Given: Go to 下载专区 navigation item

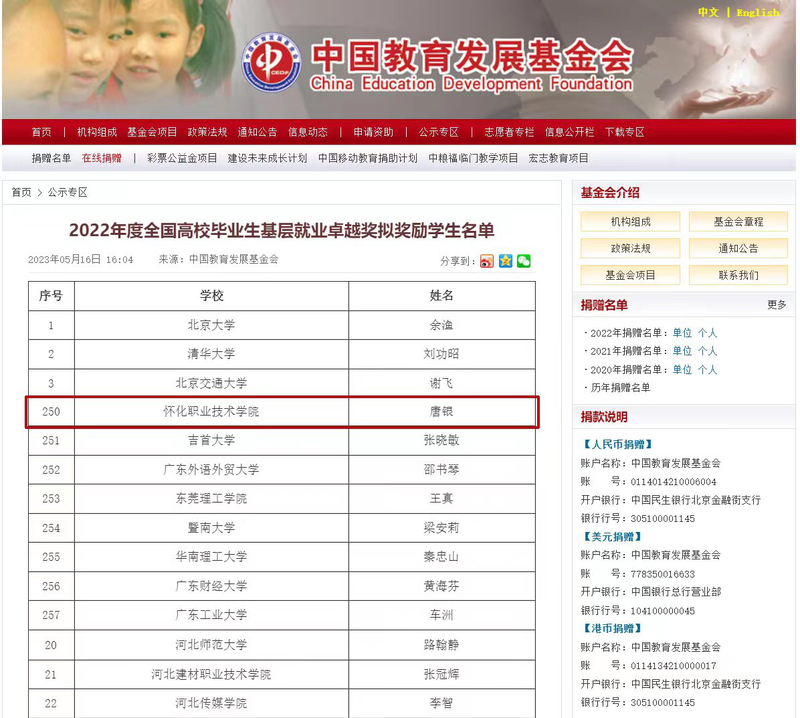Looking at the screenshot, I should pyautogui.click(x=625, y=132).
